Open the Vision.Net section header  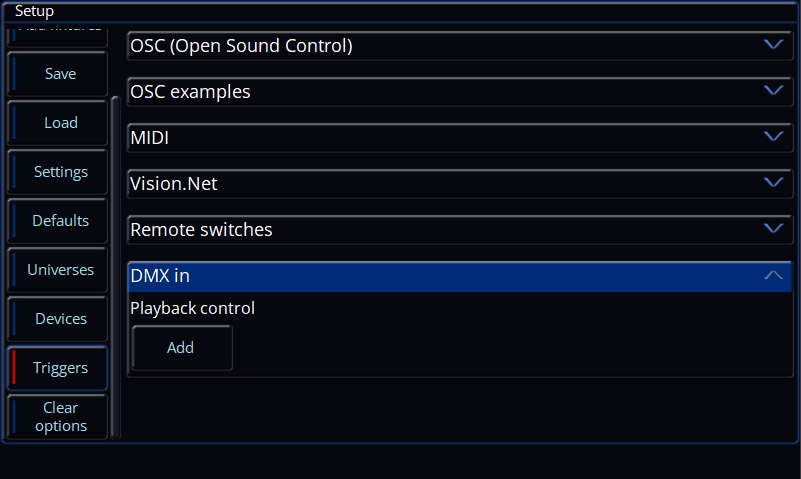[460, 184]
